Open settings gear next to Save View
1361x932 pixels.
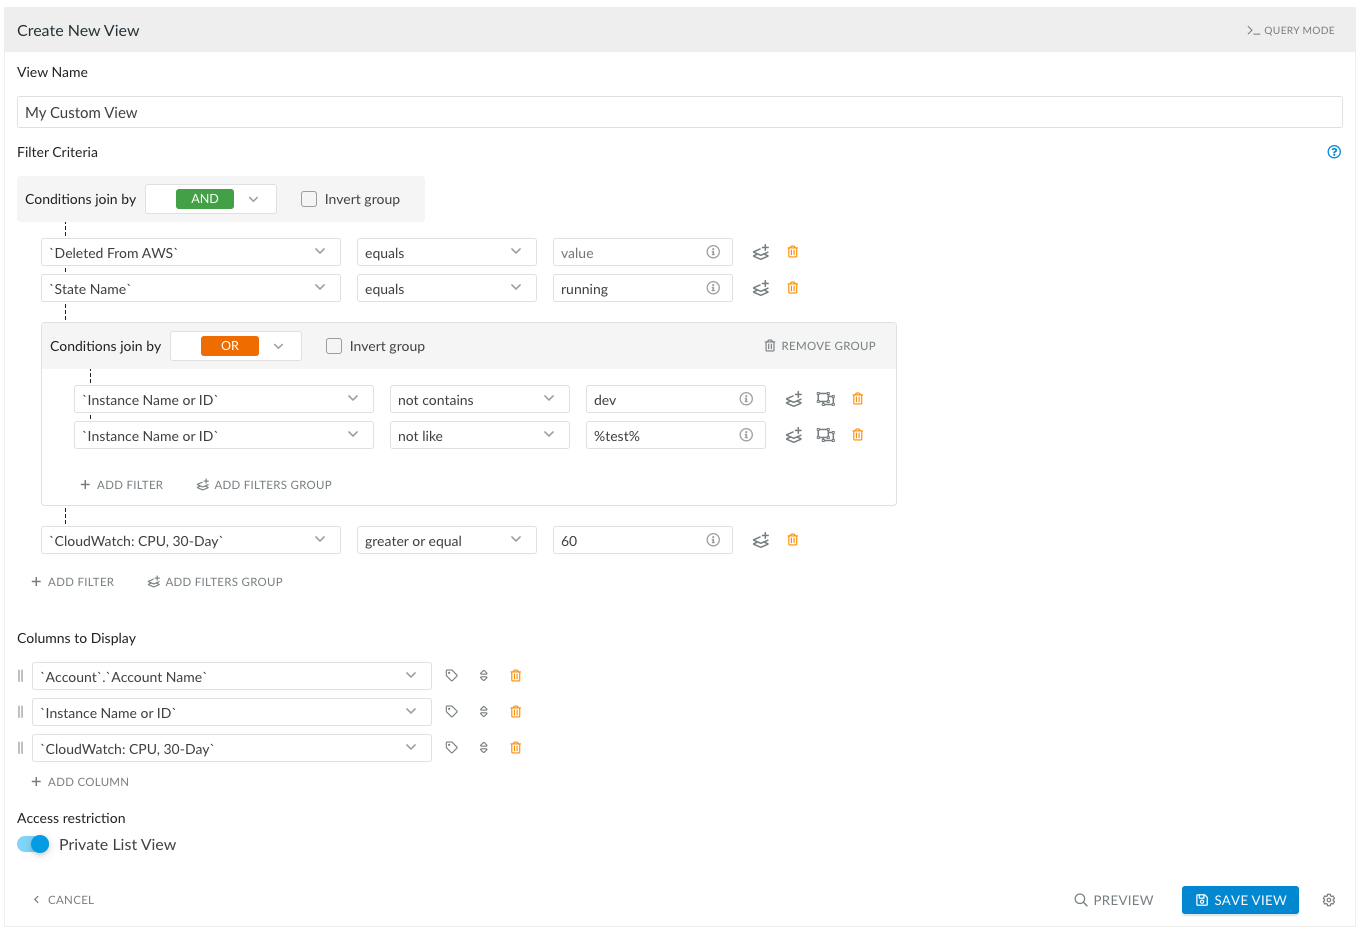[x=1329, y=900]
